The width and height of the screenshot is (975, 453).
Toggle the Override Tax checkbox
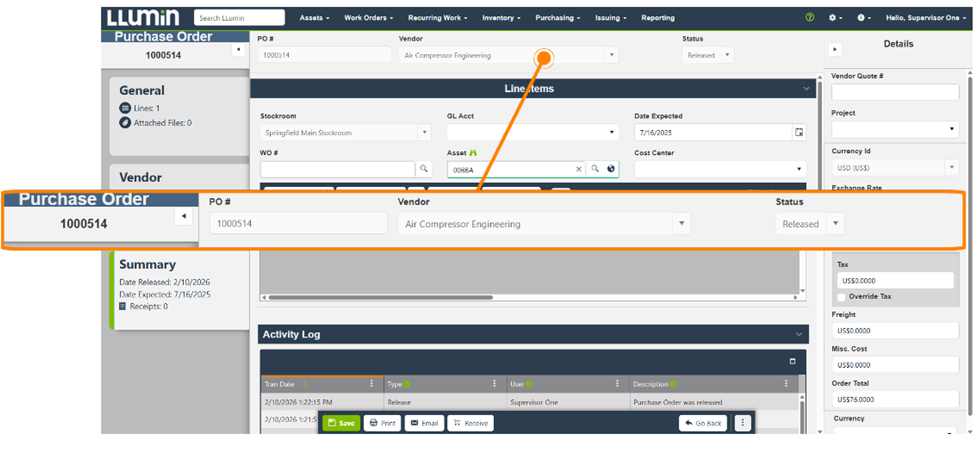click(840, 297)
